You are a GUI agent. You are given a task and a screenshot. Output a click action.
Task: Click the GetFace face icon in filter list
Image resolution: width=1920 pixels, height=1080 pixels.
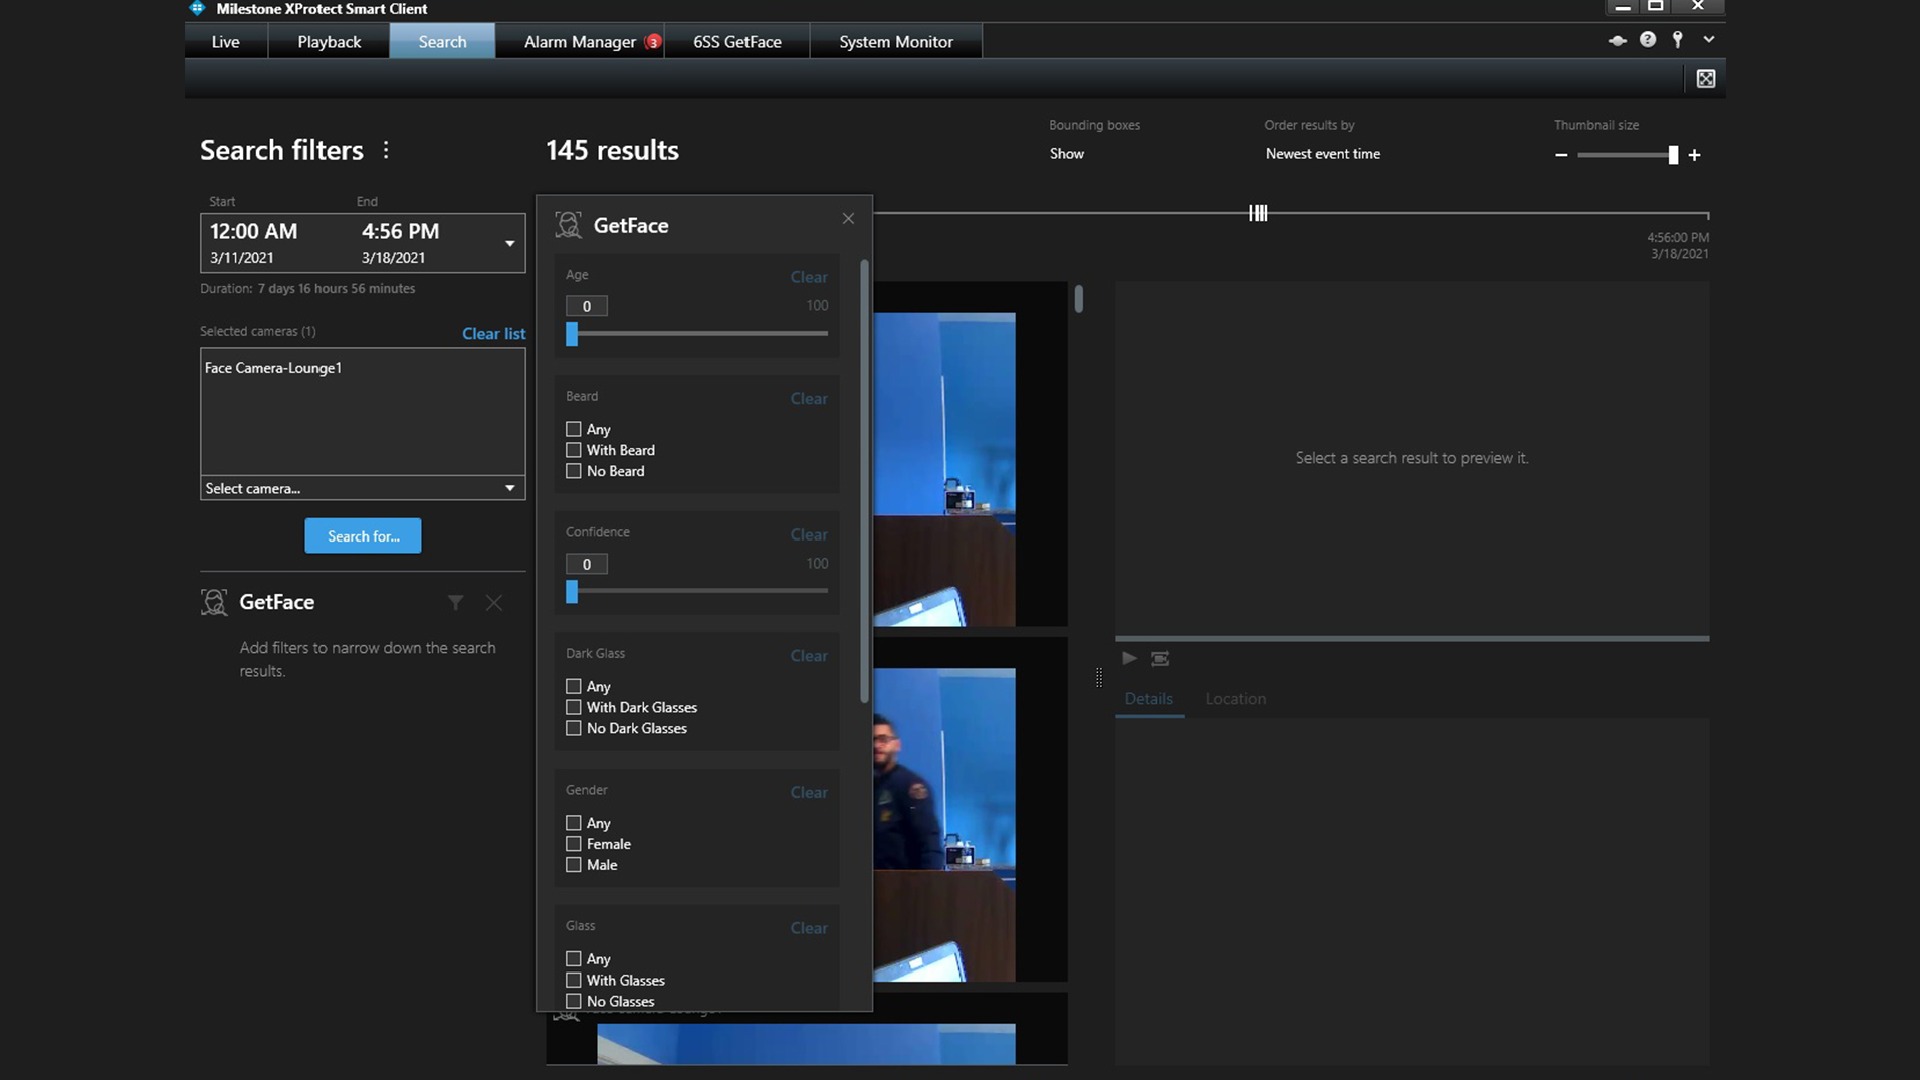pos(214,602)
